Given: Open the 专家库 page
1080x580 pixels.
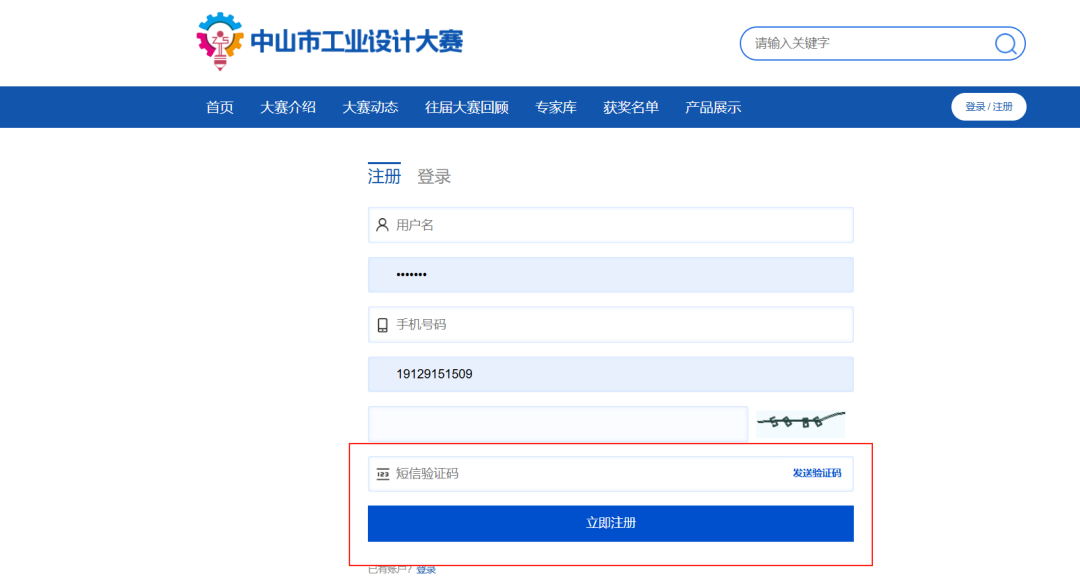Looking at the screenshot, I should pyautogui.click(x=556, y=107).
